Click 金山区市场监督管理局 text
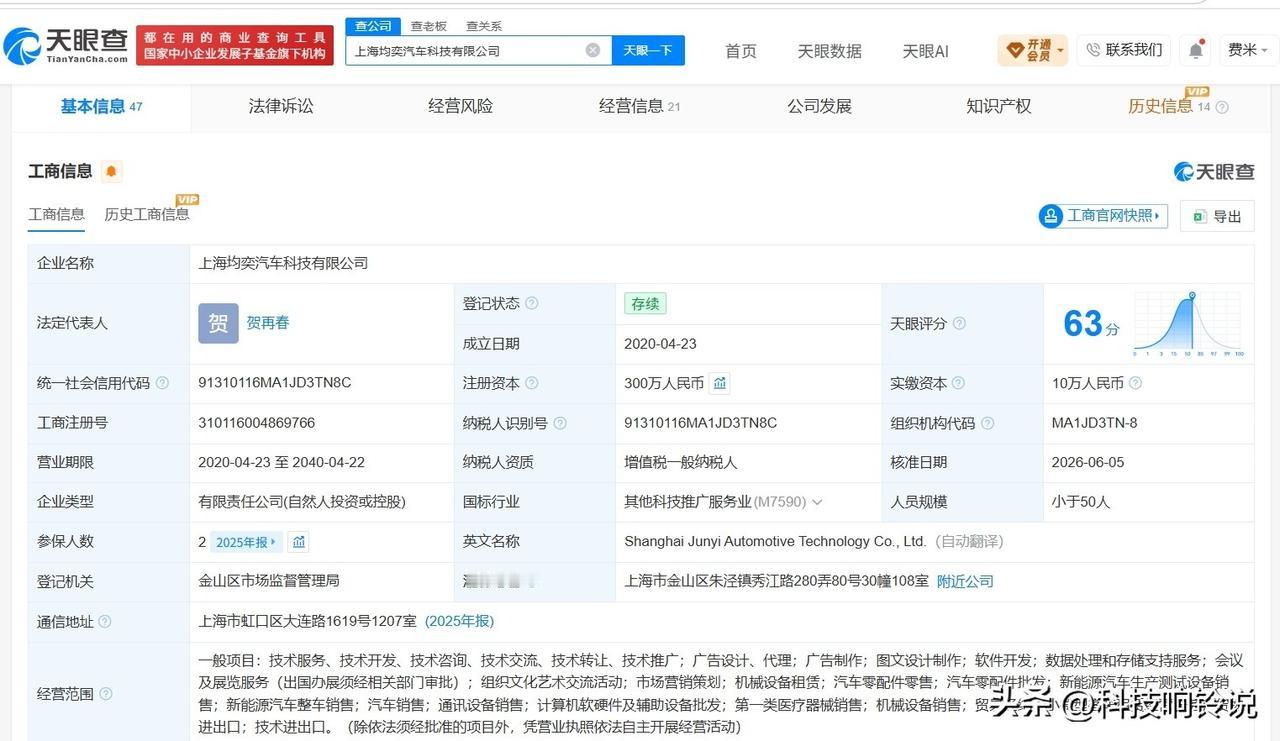The image size is (1280, 741). [269, 581]
